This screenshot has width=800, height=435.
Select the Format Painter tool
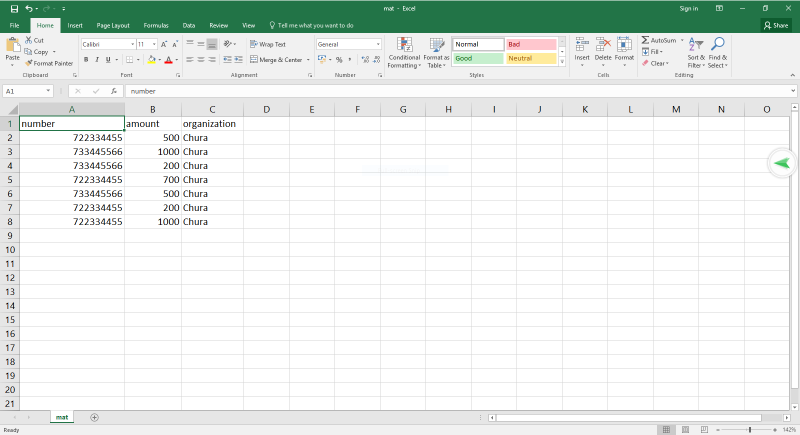(49, 63)
